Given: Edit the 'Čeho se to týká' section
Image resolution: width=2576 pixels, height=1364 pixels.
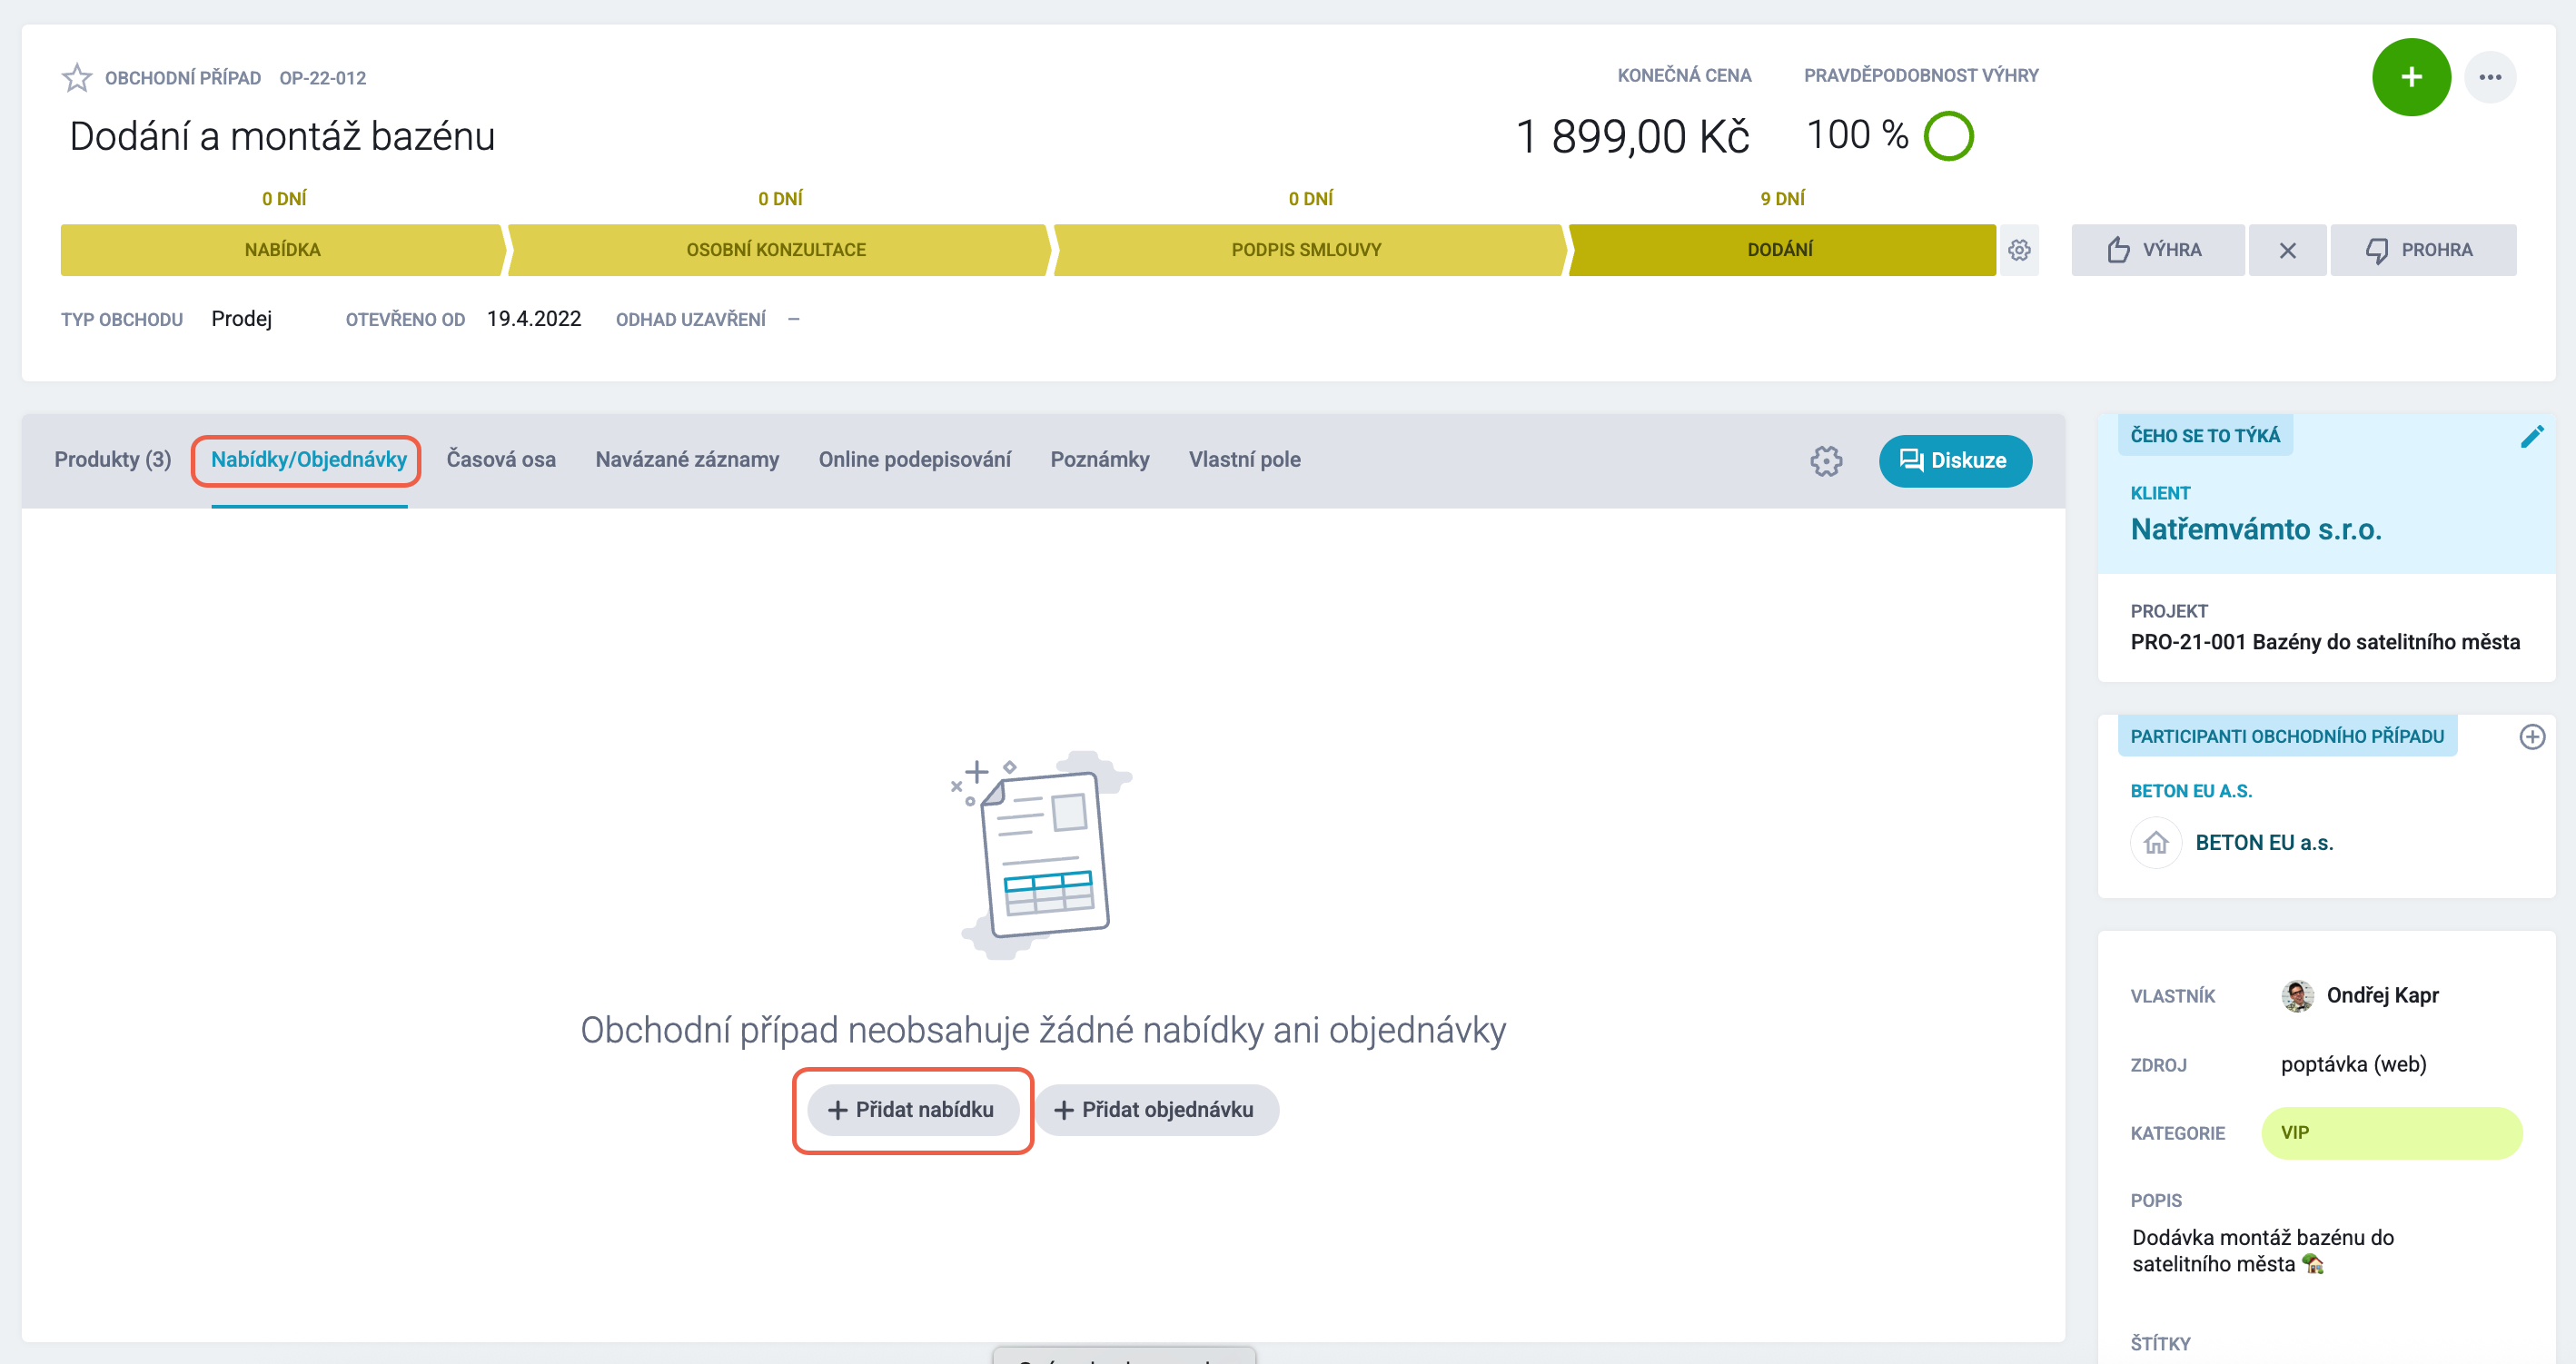Looking at the screenshot, I should tap(2531, 437).
